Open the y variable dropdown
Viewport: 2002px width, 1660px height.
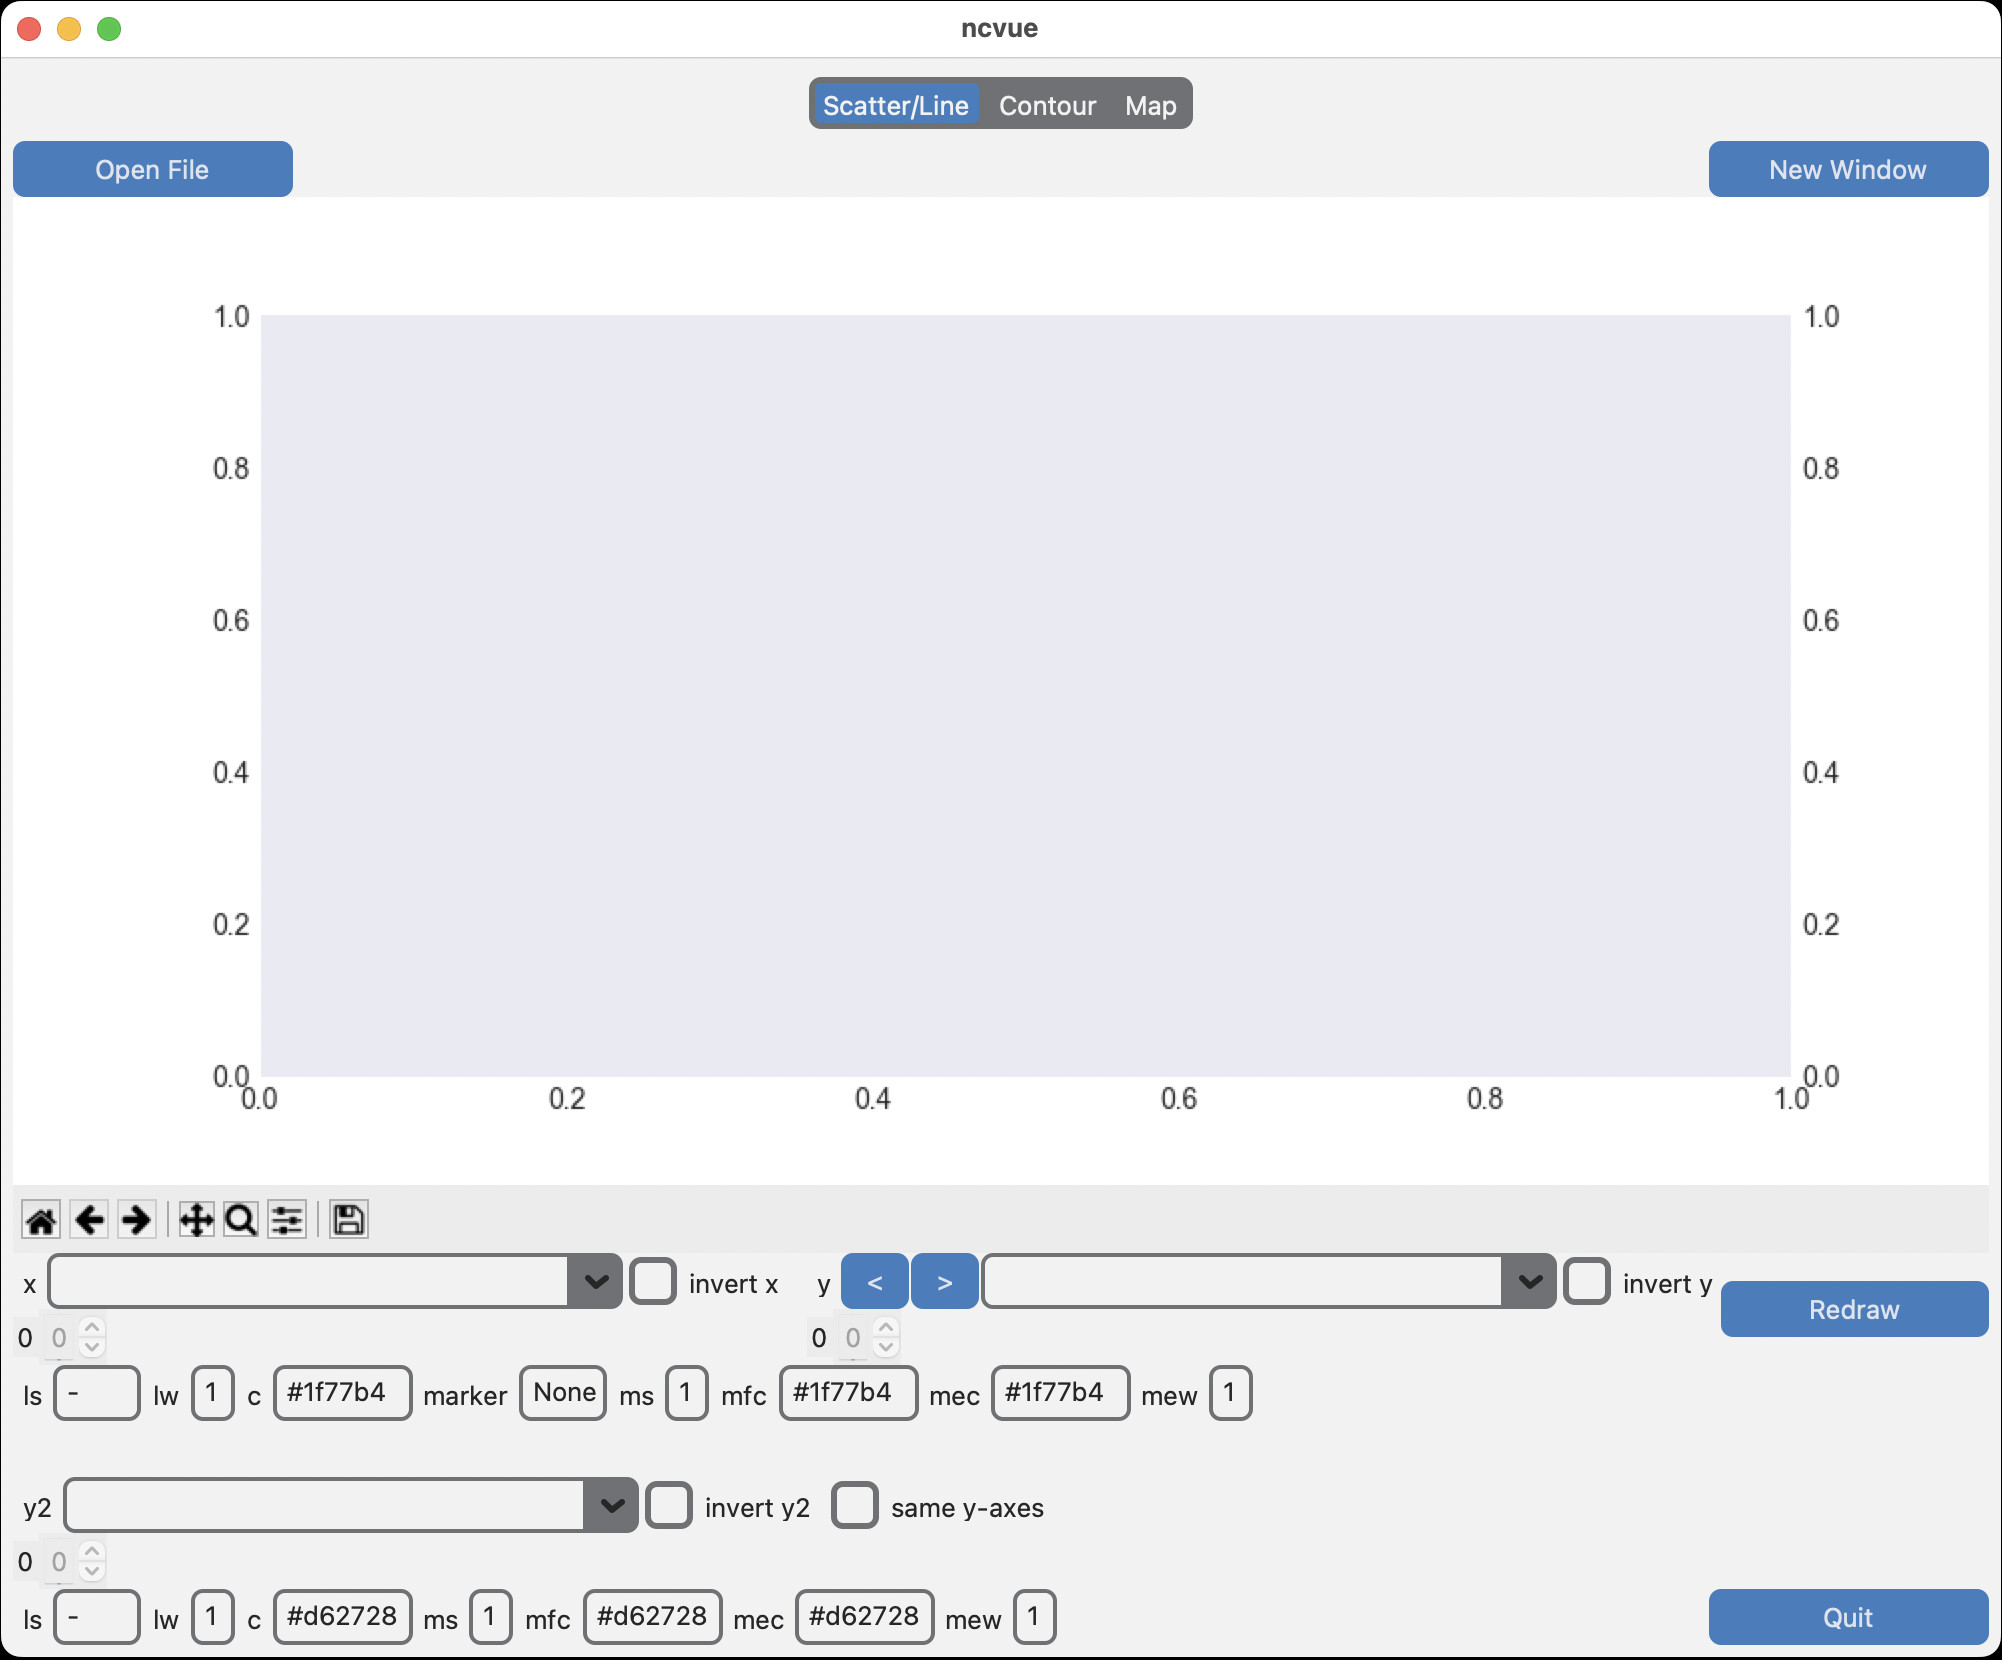1530,1282
